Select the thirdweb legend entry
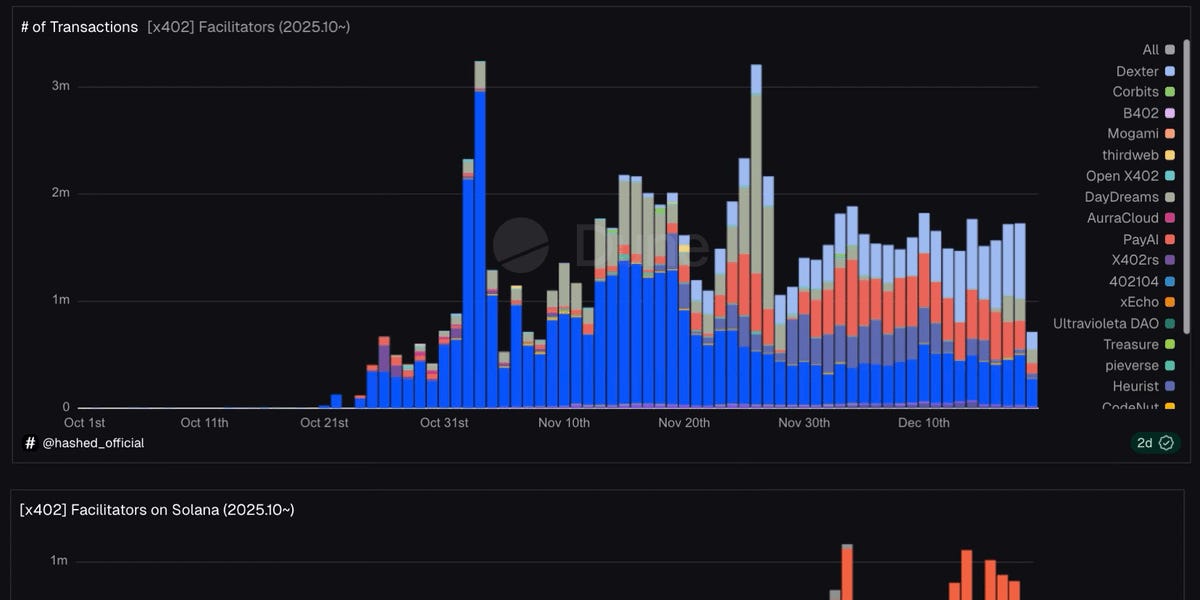 coord(1130,155)
